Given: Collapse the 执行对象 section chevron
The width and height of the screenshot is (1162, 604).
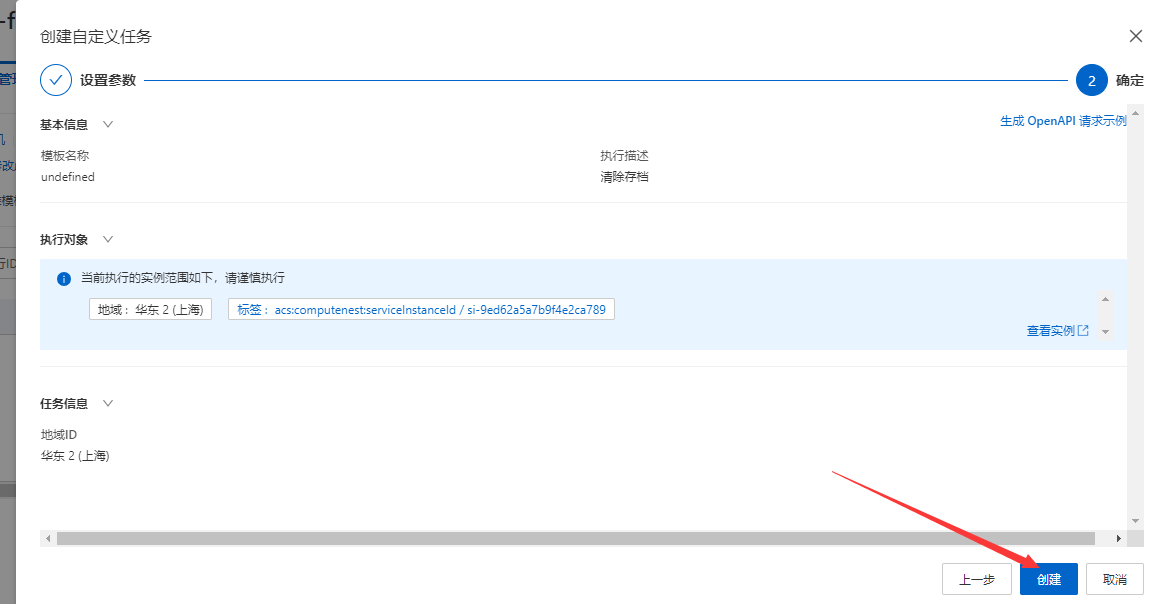Looking at the screenshot, I should pos(107,239).
